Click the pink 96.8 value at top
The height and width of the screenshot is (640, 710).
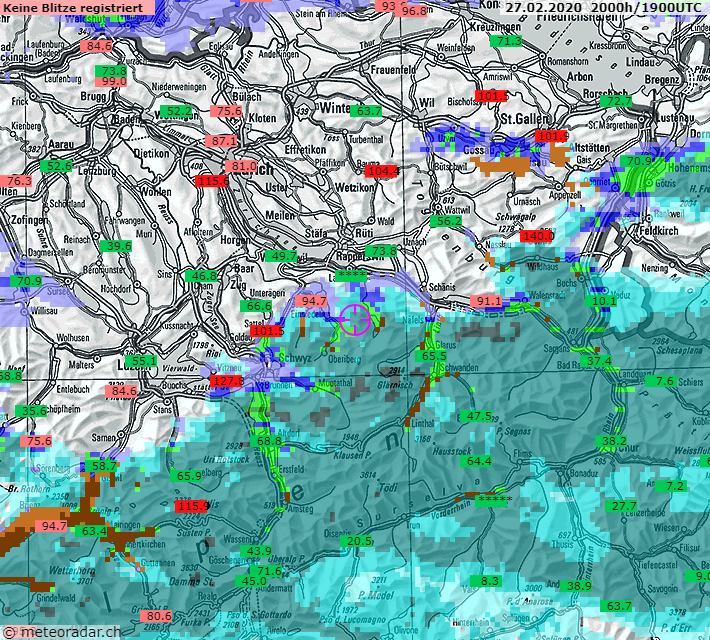pos(411,10)
